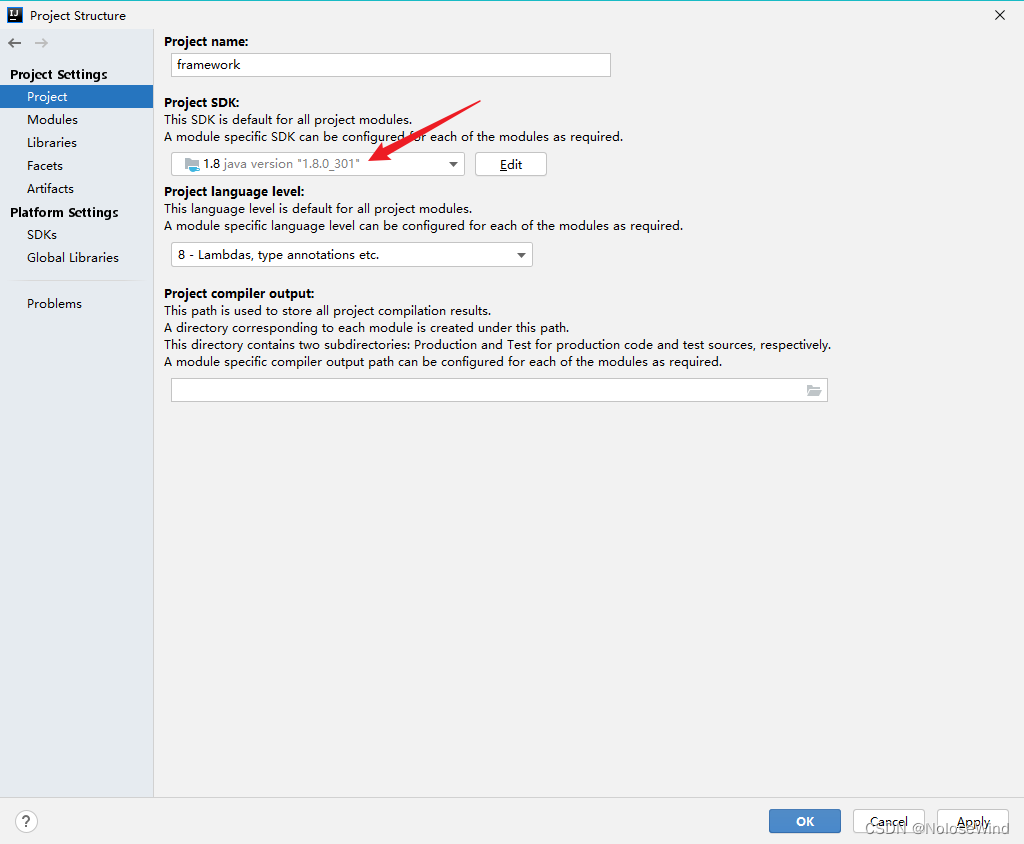This screenshot has width=1024, height=844.
Task: Click the forward navigation arrow
Action: (39, 43)
